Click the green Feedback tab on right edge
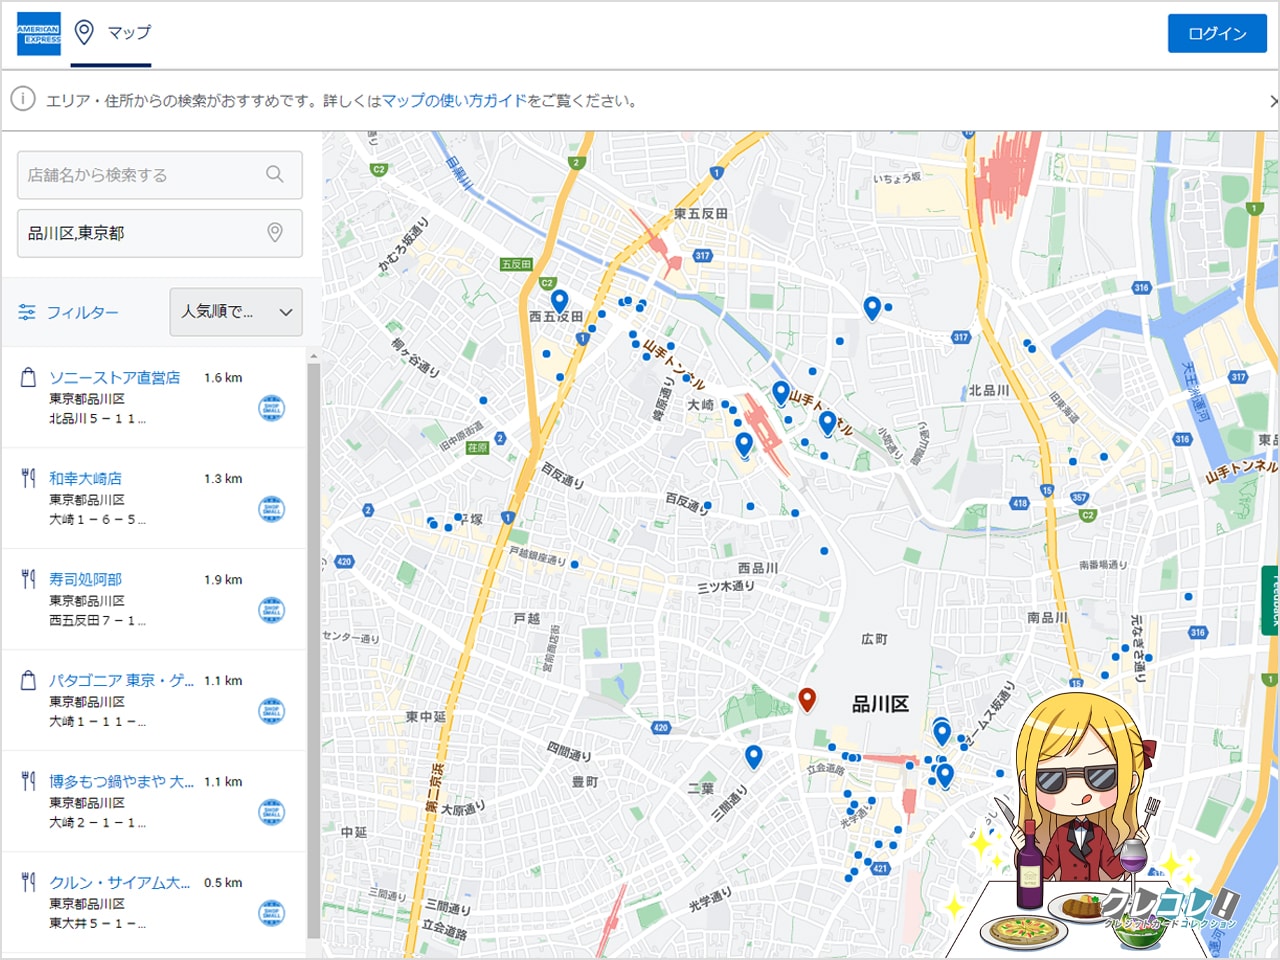Screen dimensions: 1280x960 [x=1272, y=600]
